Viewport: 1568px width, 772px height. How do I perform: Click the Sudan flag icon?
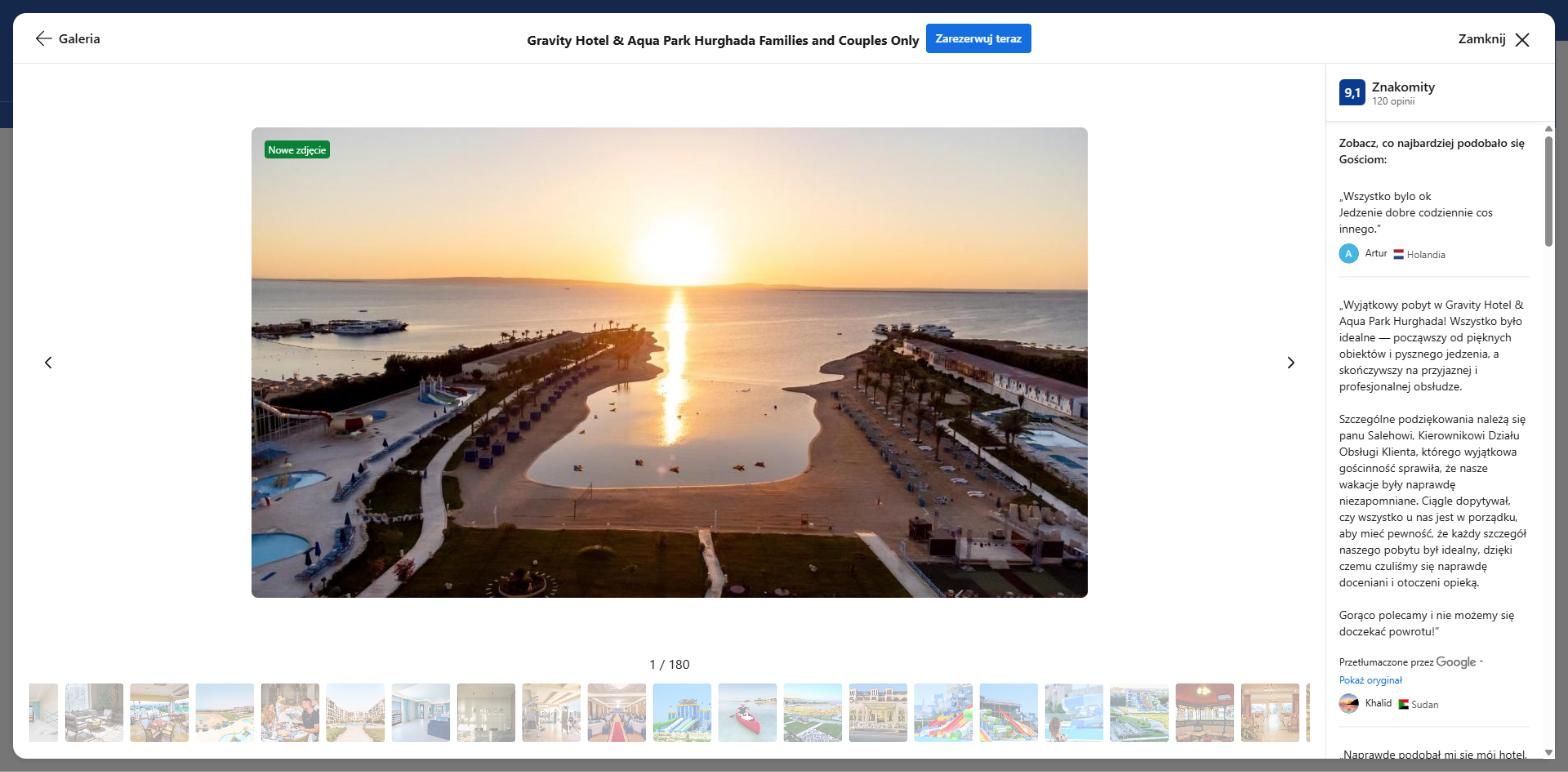[x=1404, y=704]
